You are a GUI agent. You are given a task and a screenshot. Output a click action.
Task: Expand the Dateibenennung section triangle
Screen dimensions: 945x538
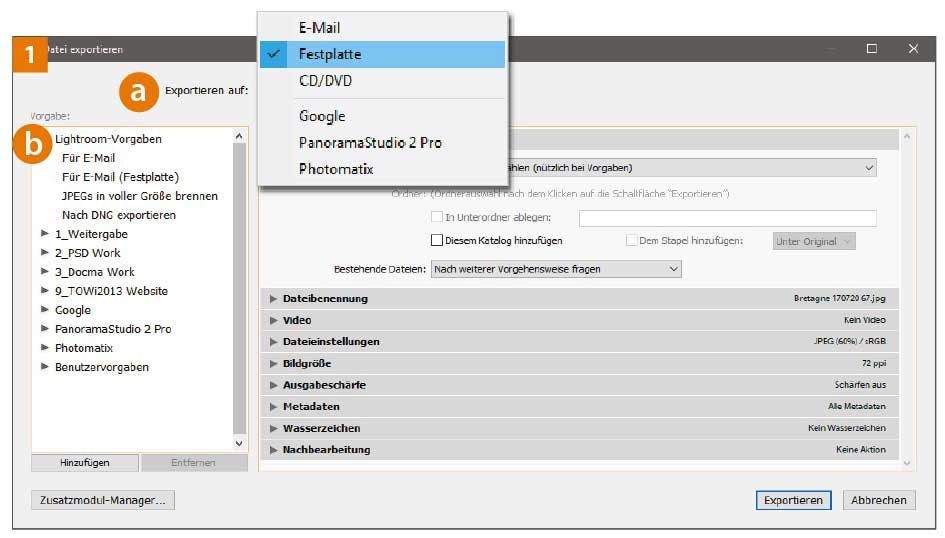tap(273, 299)
